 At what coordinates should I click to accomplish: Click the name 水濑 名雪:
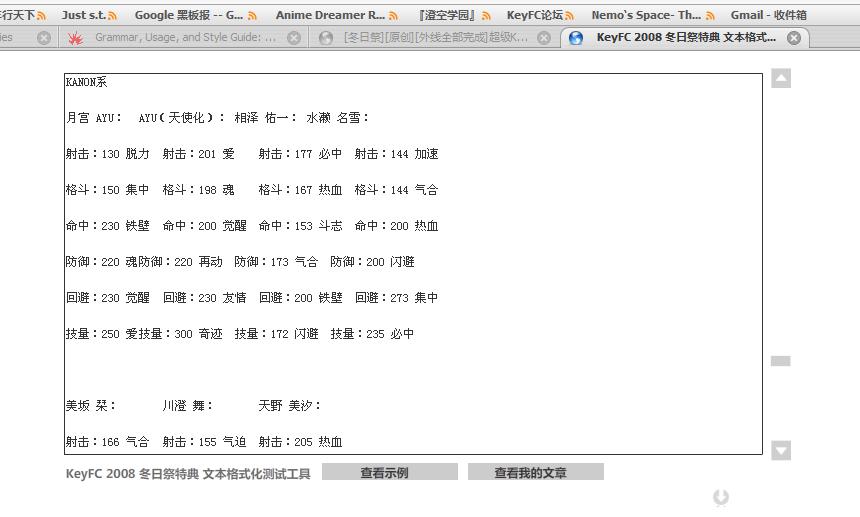(337, 118)
